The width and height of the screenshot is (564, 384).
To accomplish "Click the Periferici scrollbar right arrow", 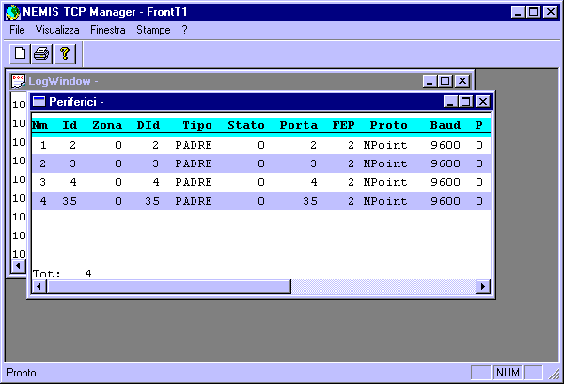I will point(483,286).
